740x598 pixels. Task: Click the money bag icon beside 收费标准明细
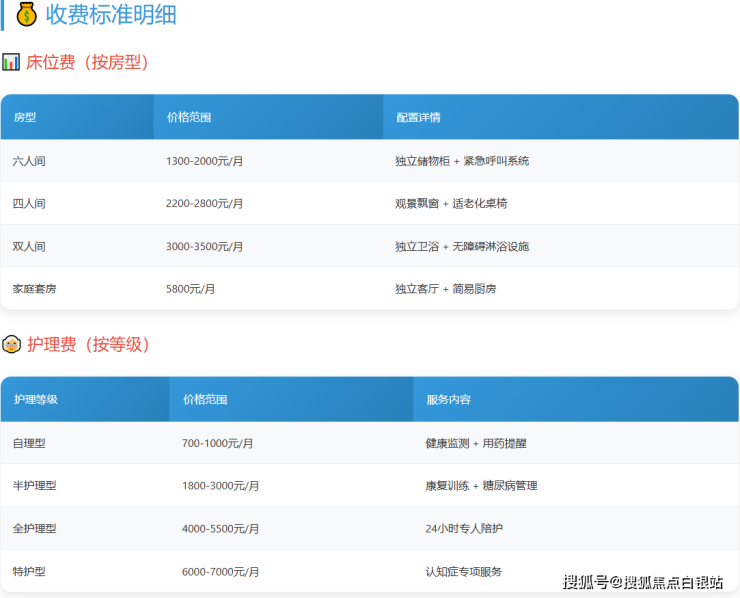tap(26, 14)
